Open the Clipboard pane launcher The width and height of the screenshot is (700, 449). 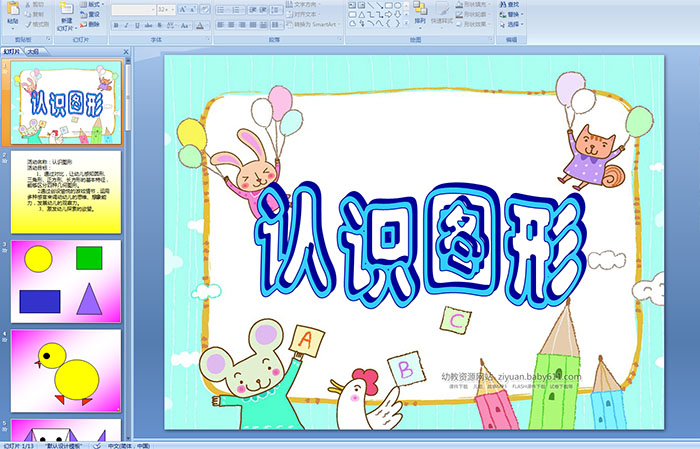pyautogui.click(x=49, y=39)
